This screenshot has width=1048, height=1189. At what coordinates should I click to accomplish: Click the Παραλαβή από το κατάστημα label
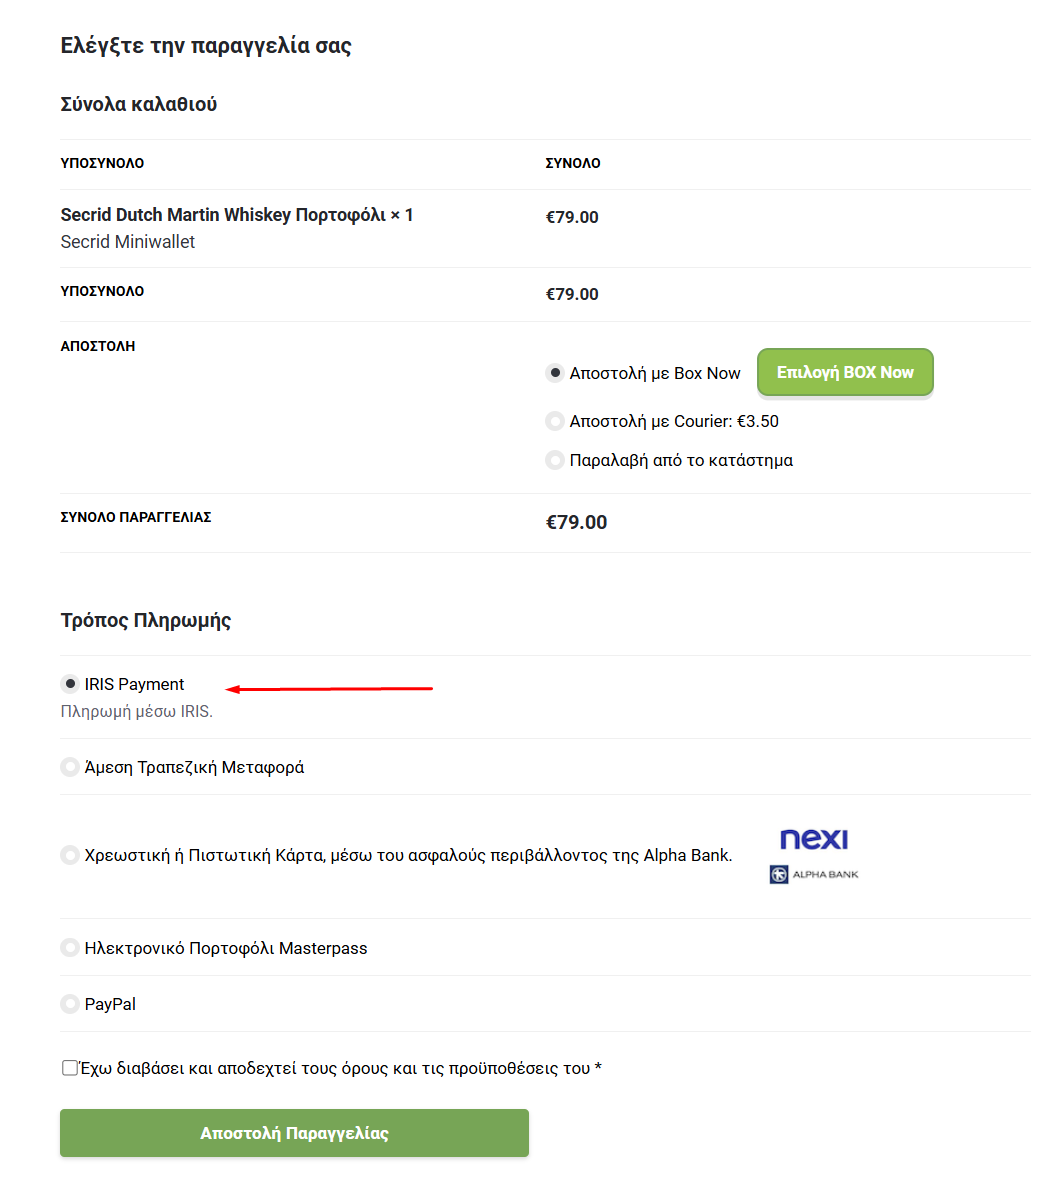pos(681,460)
